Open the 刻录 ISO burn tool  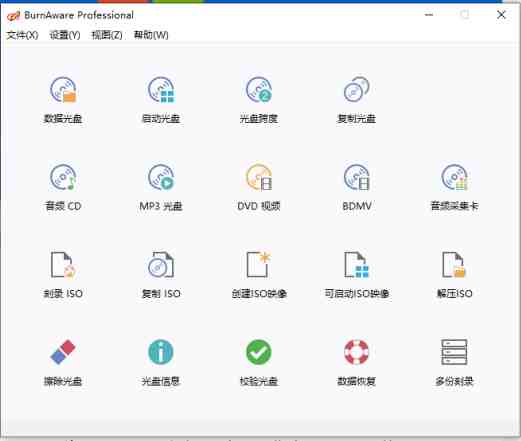63,275
